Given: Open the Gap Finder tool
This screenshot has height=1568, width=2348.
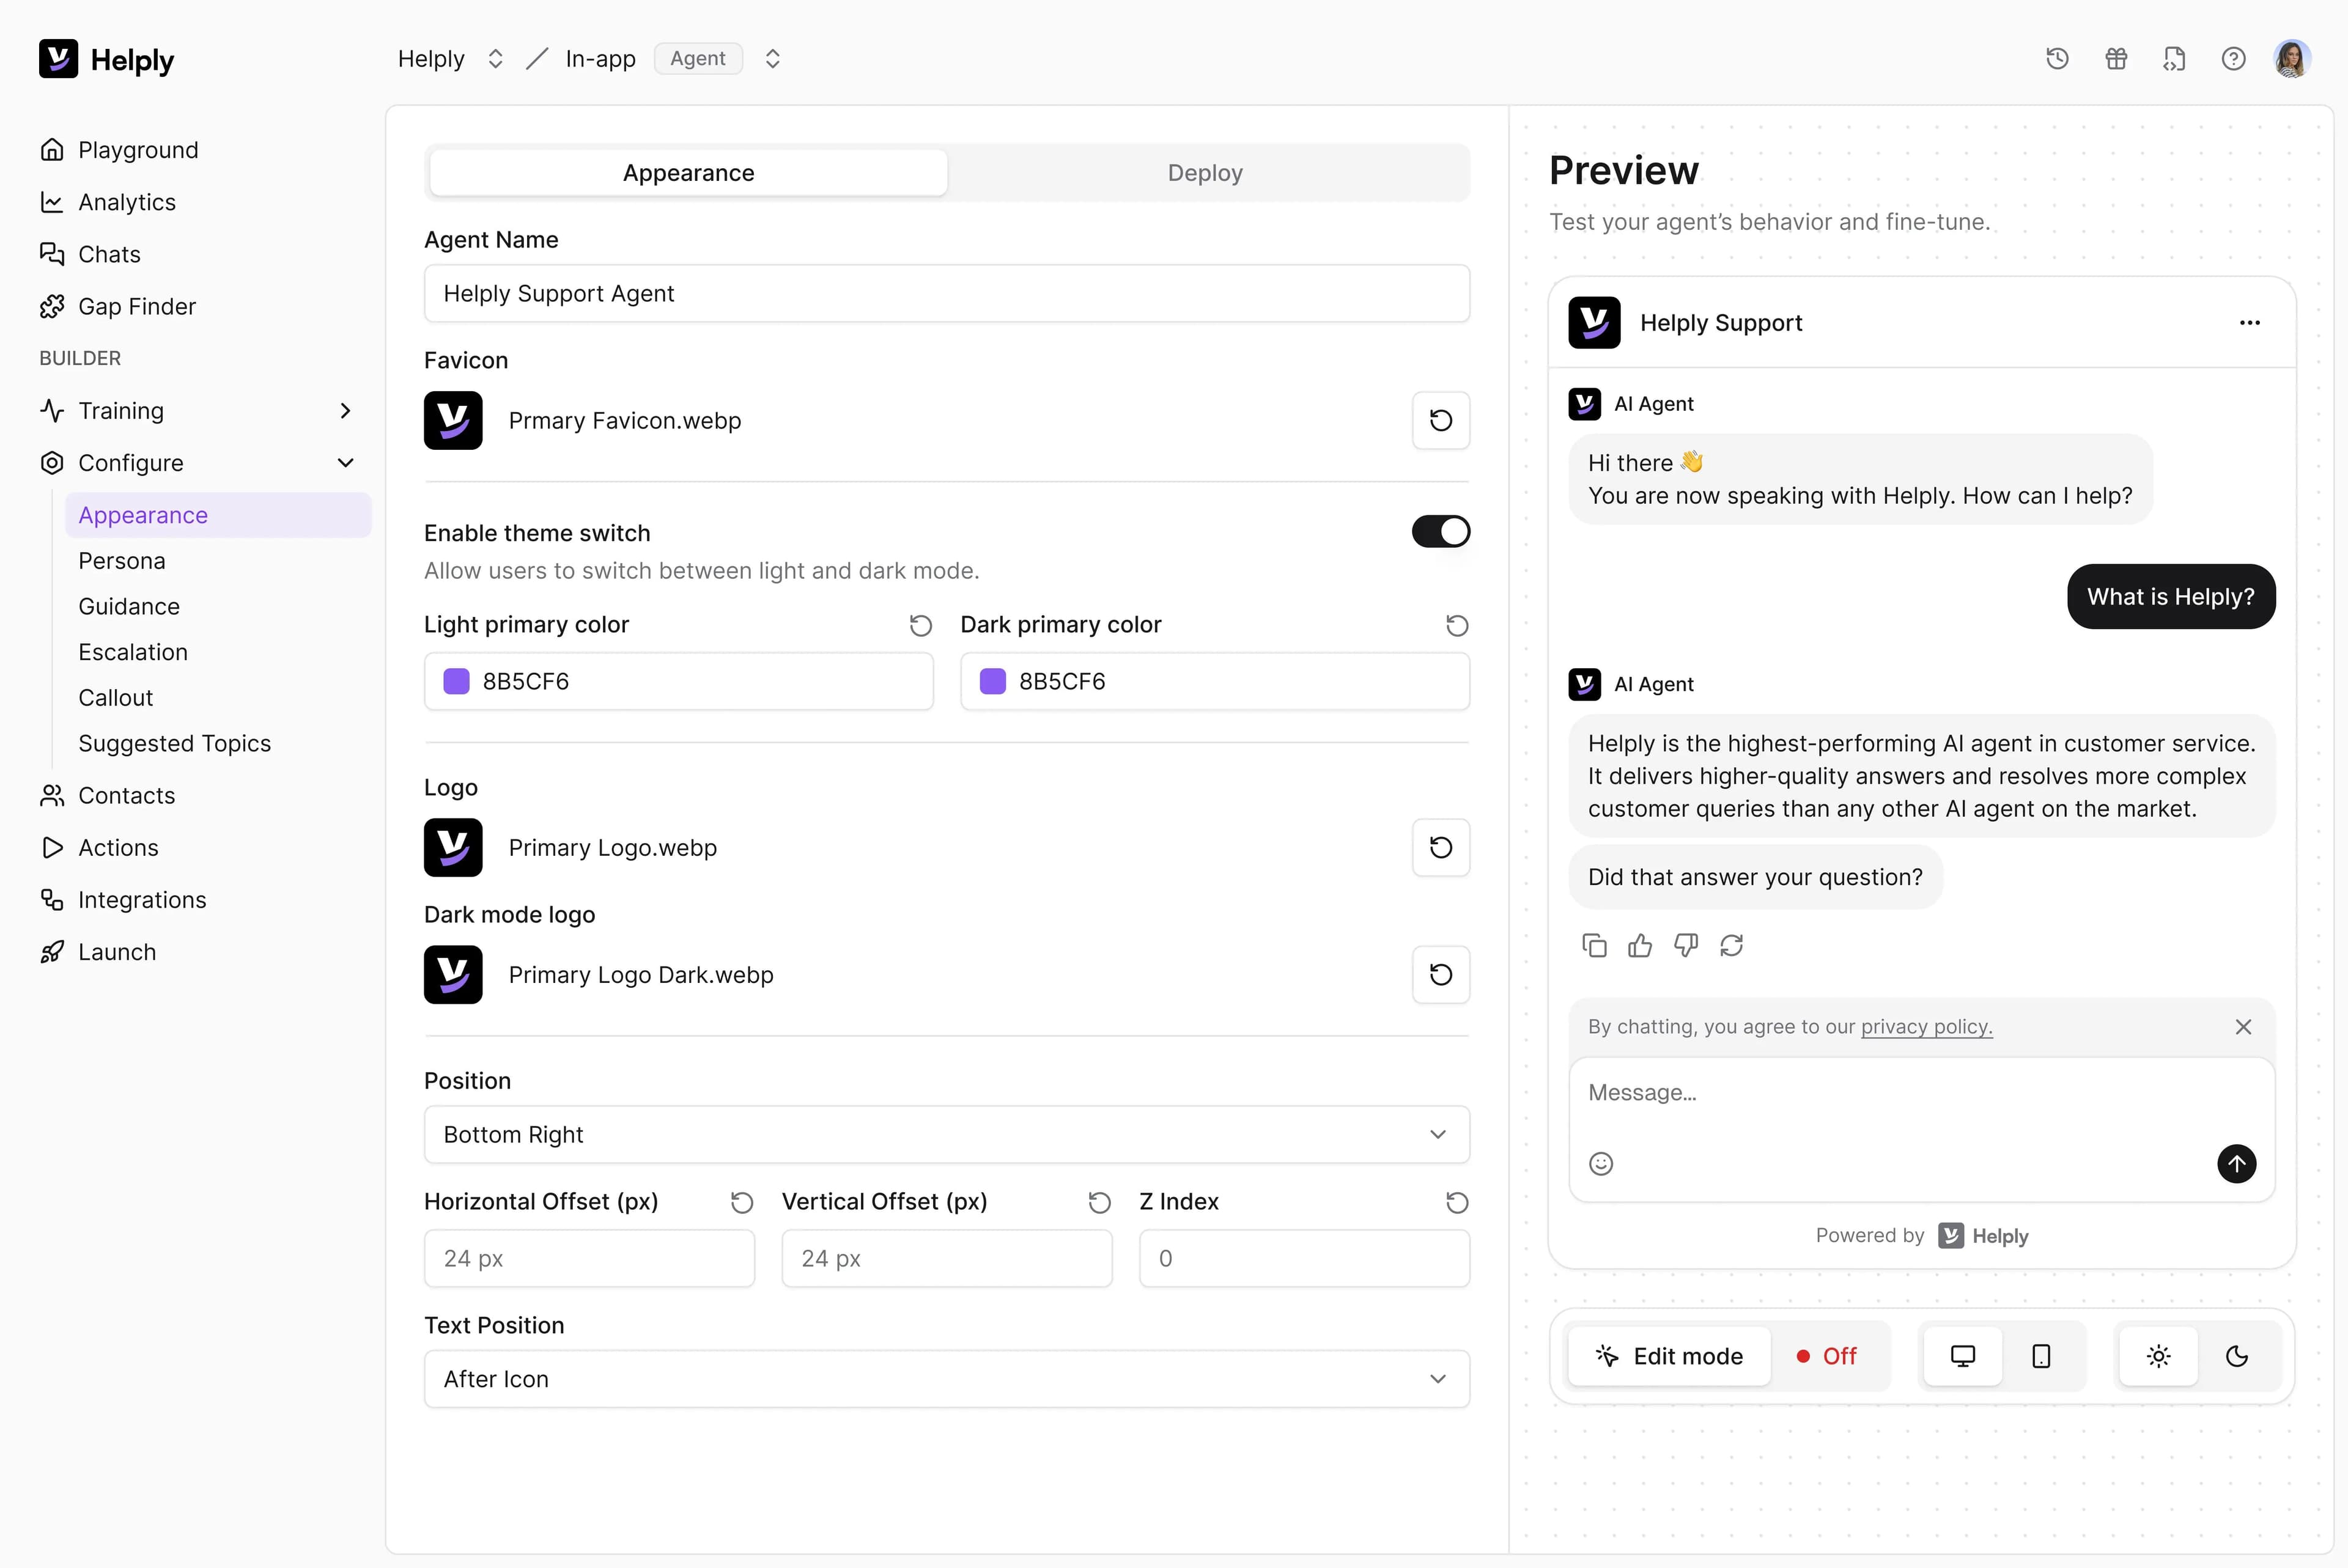Looking at the screenshot, I should pos(137,306).
